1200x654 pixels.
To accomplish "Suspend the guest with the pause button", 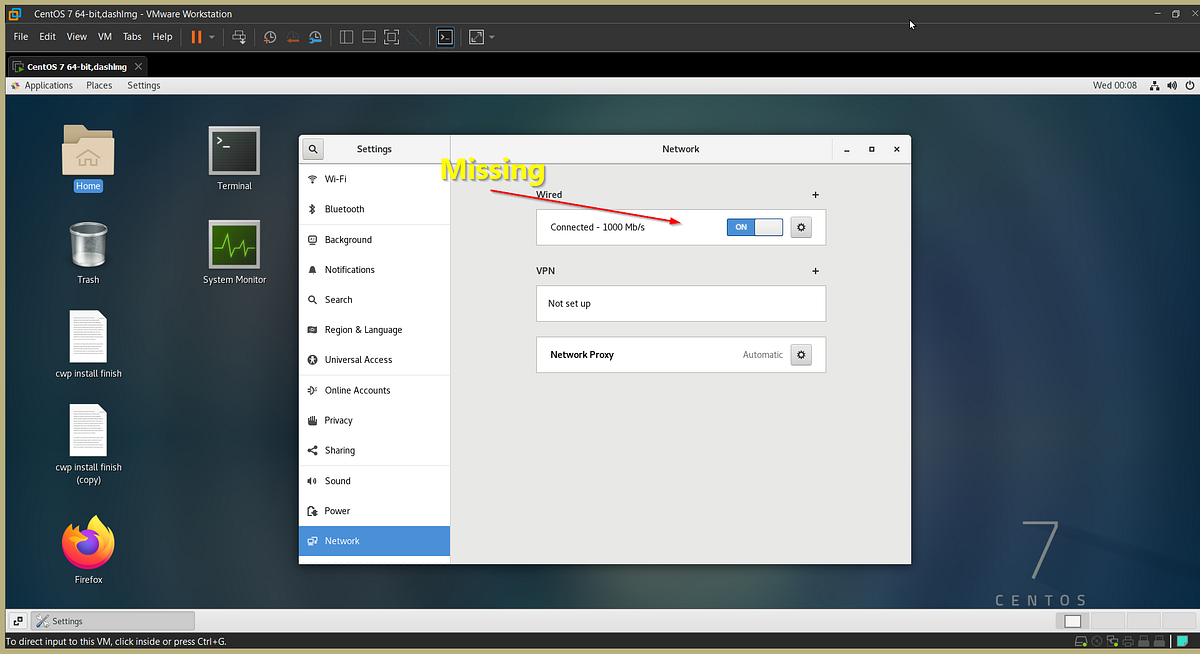I will coord(197,36).
